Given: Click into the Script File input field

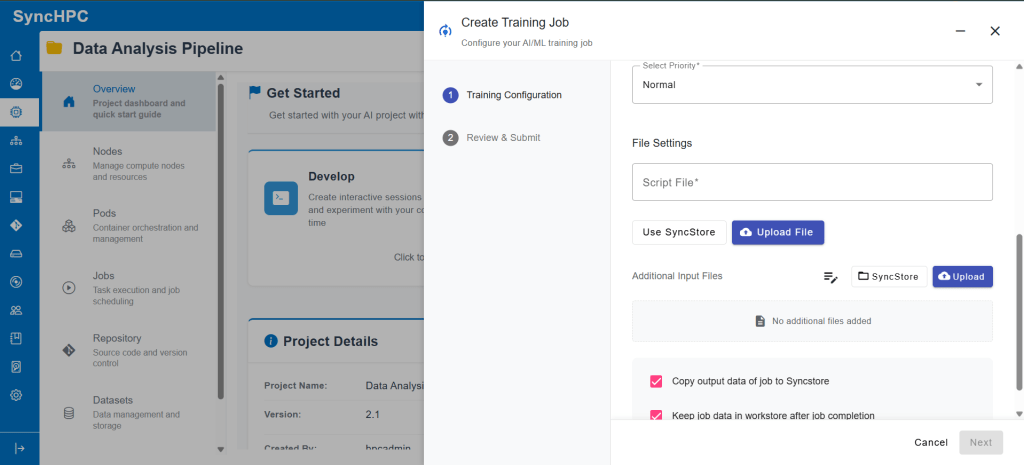Looking at the screenshot, I should [811, 182].
